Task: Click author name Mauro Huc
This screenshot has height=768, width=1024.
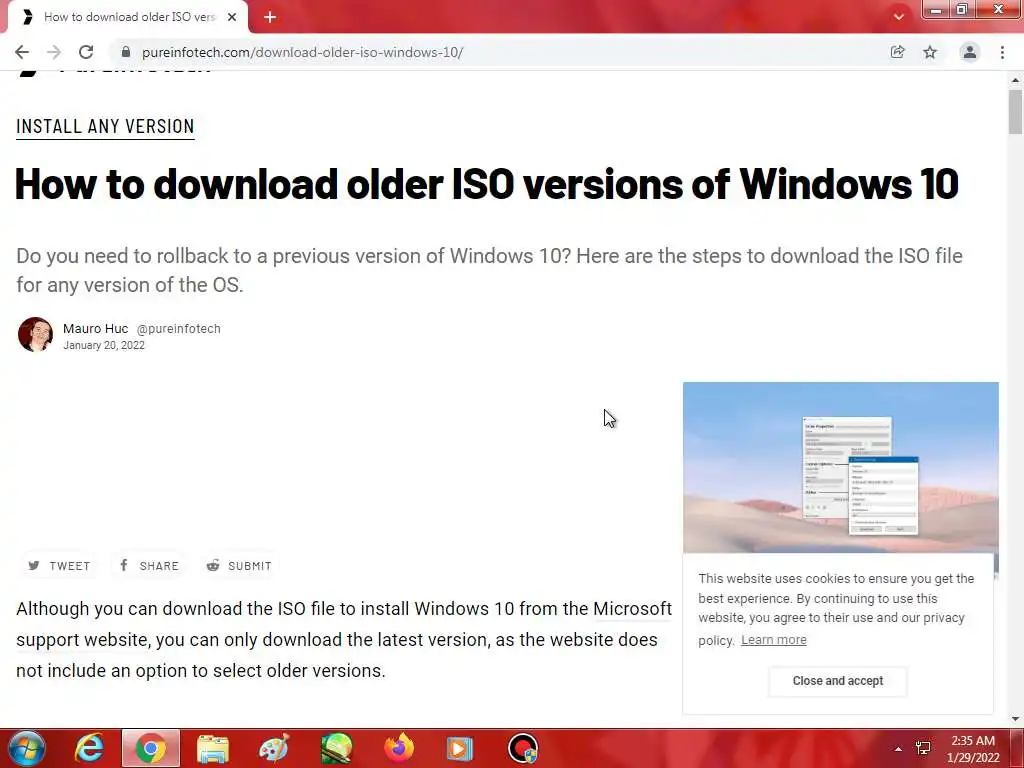Action: (x=95, y=328)
